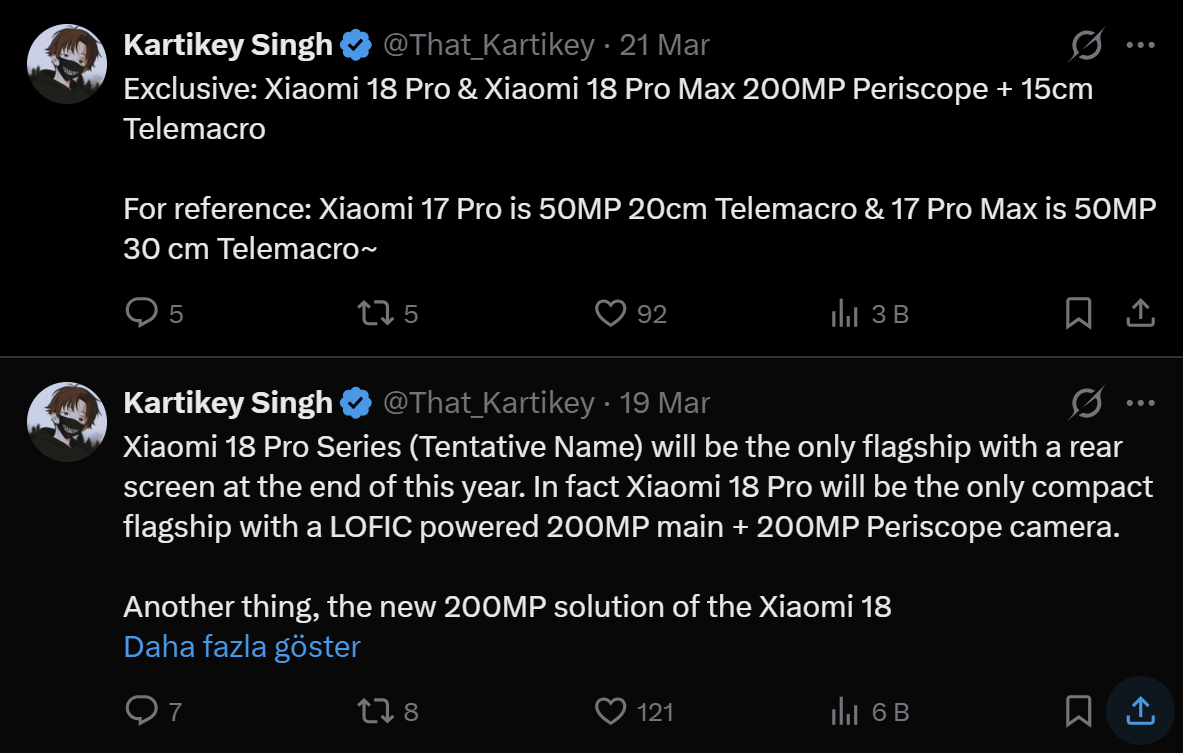Bookmark the 21 Mar tweet
The image size is (1183, 753).
(x=1078, y=313)
